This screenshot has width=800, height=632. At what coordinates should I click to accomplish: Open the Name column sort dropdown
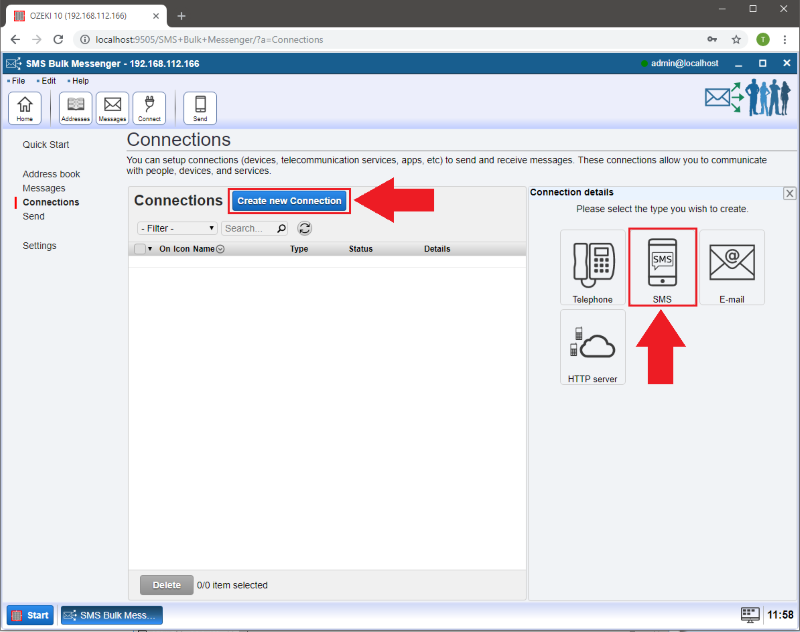pyautogui.click(x=220, y=249)
